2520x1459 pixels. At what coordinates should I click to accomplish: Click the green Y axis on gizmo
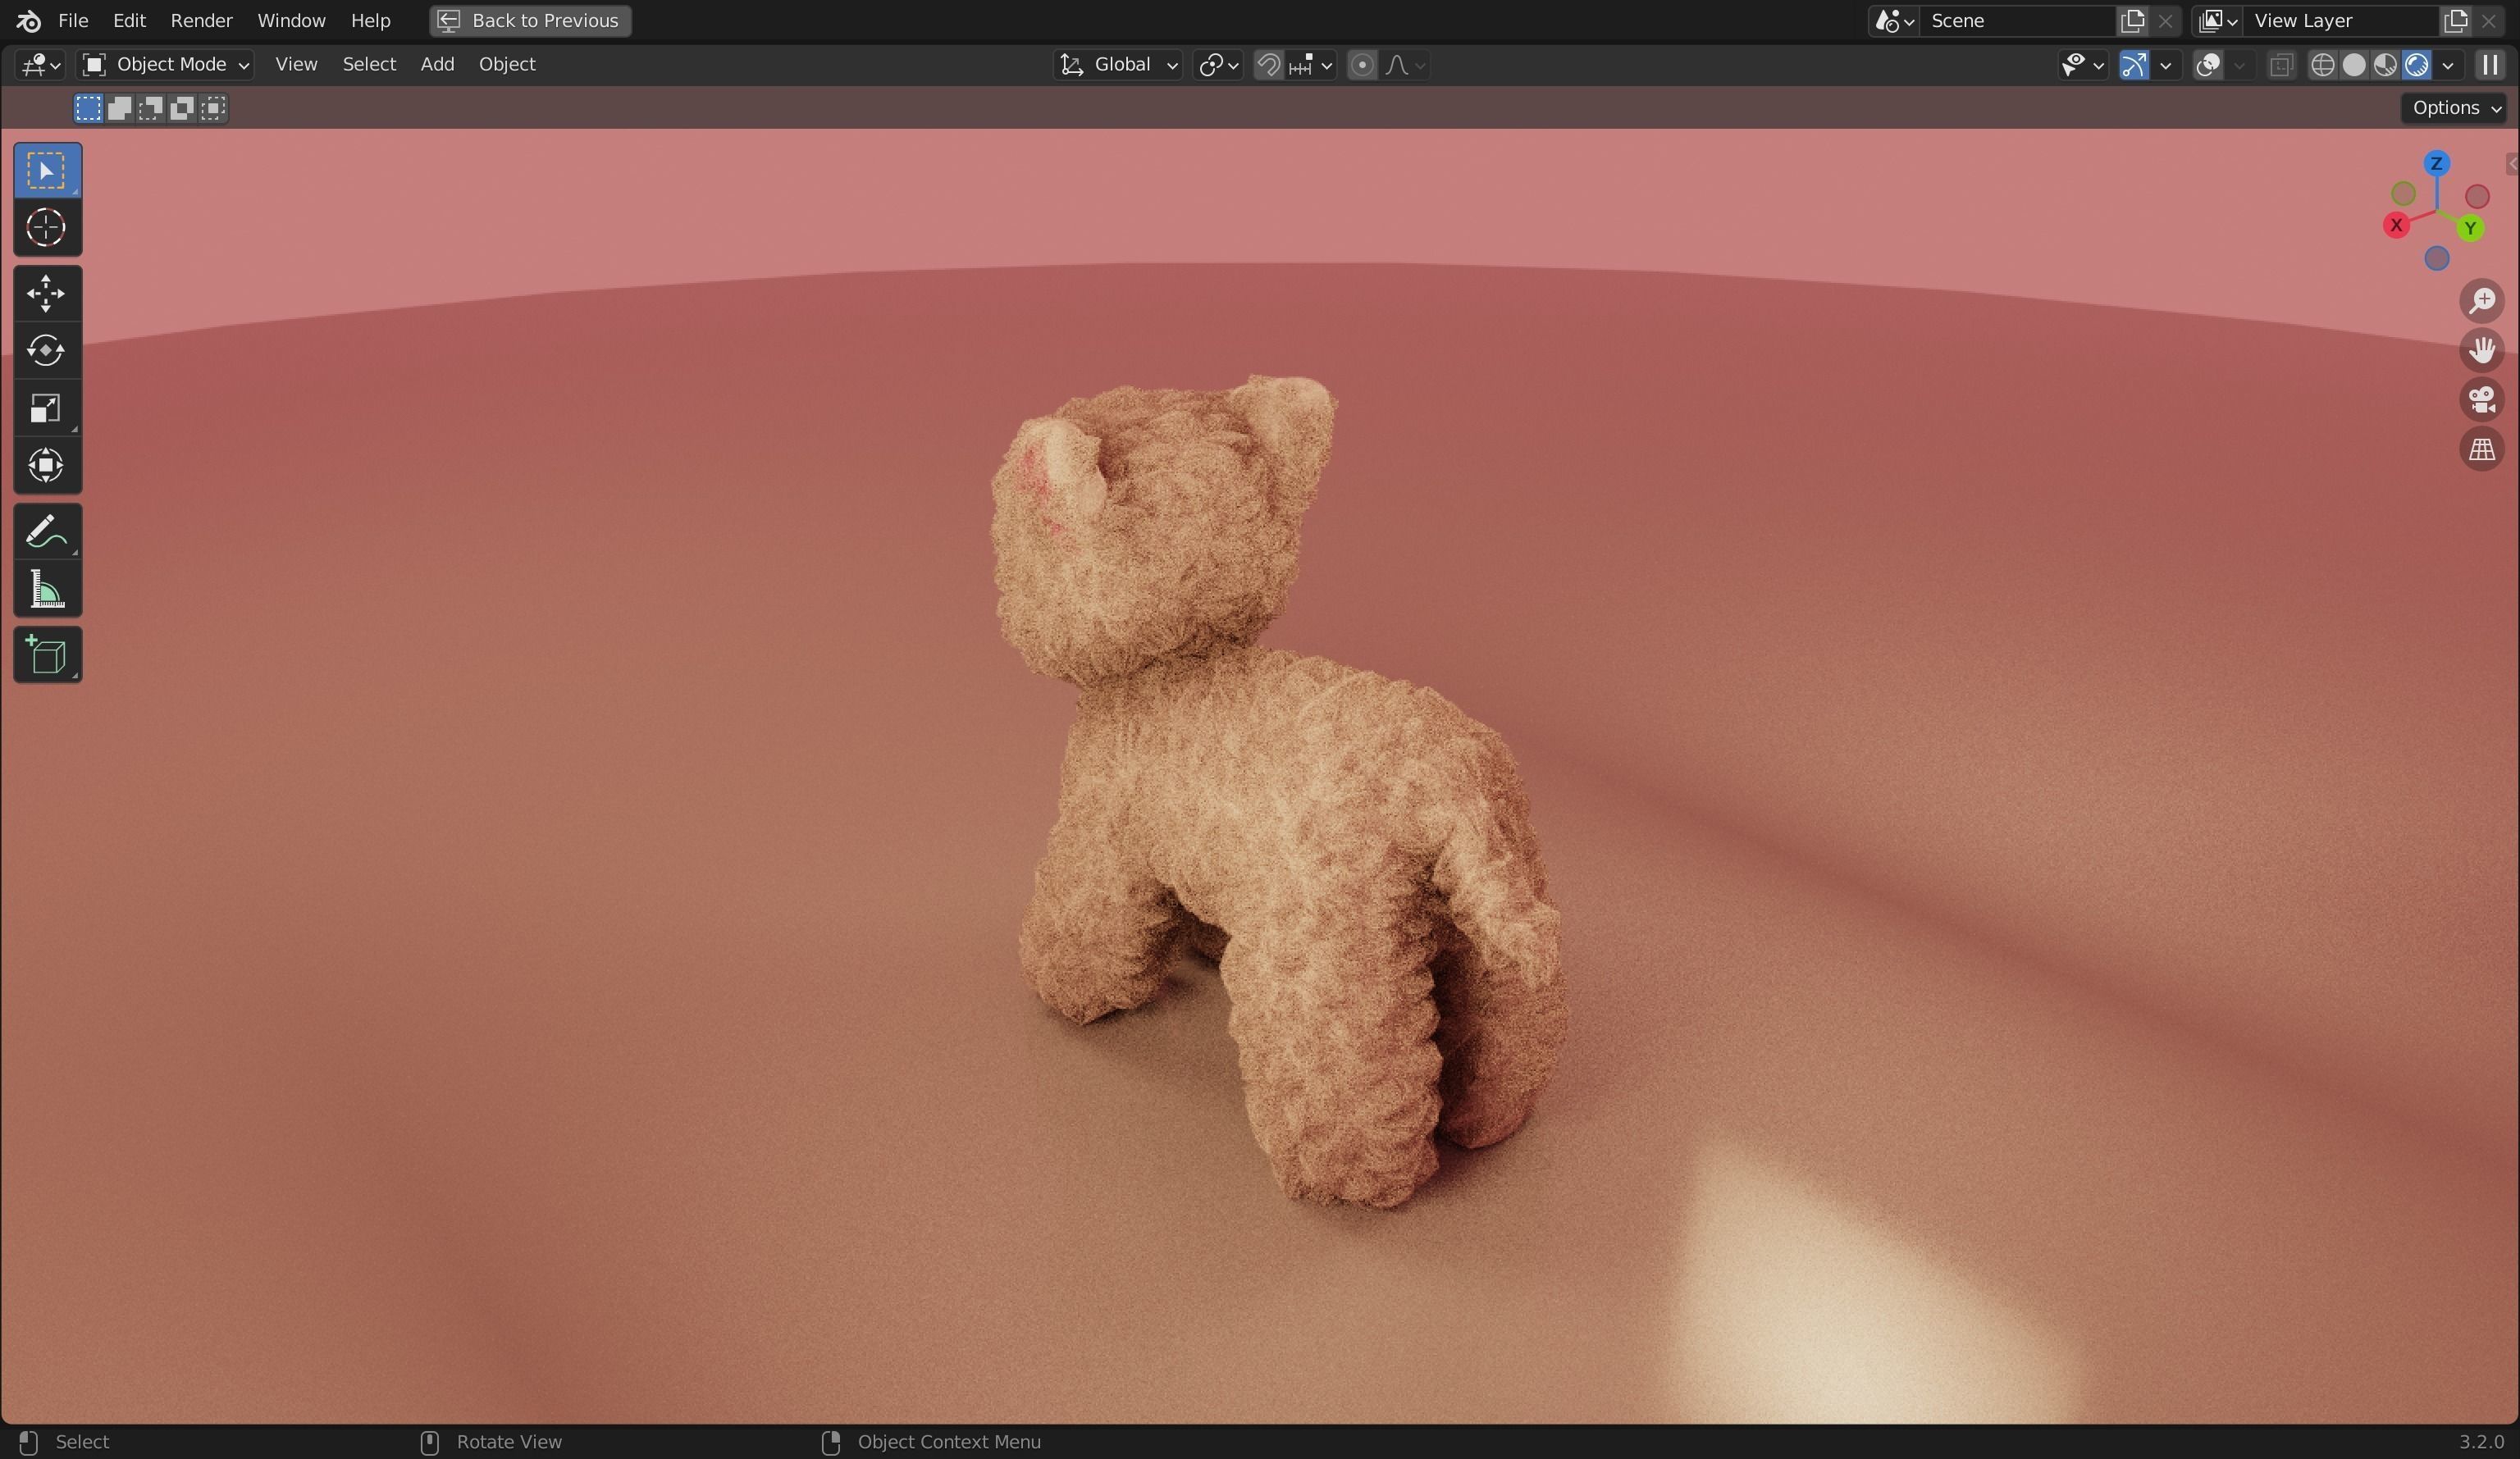(2470, 228)
